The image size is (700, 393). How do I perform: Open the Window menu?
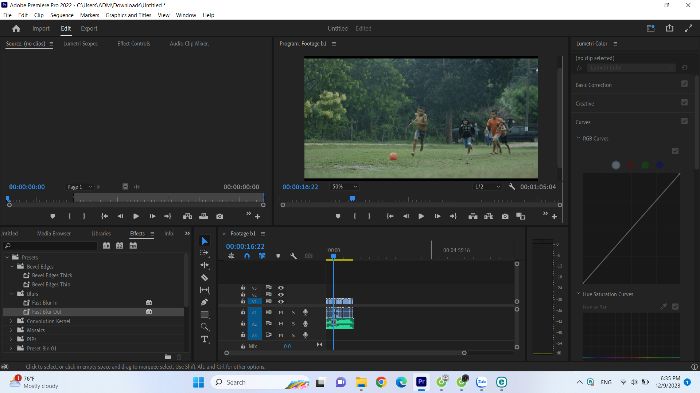(186, 15)
